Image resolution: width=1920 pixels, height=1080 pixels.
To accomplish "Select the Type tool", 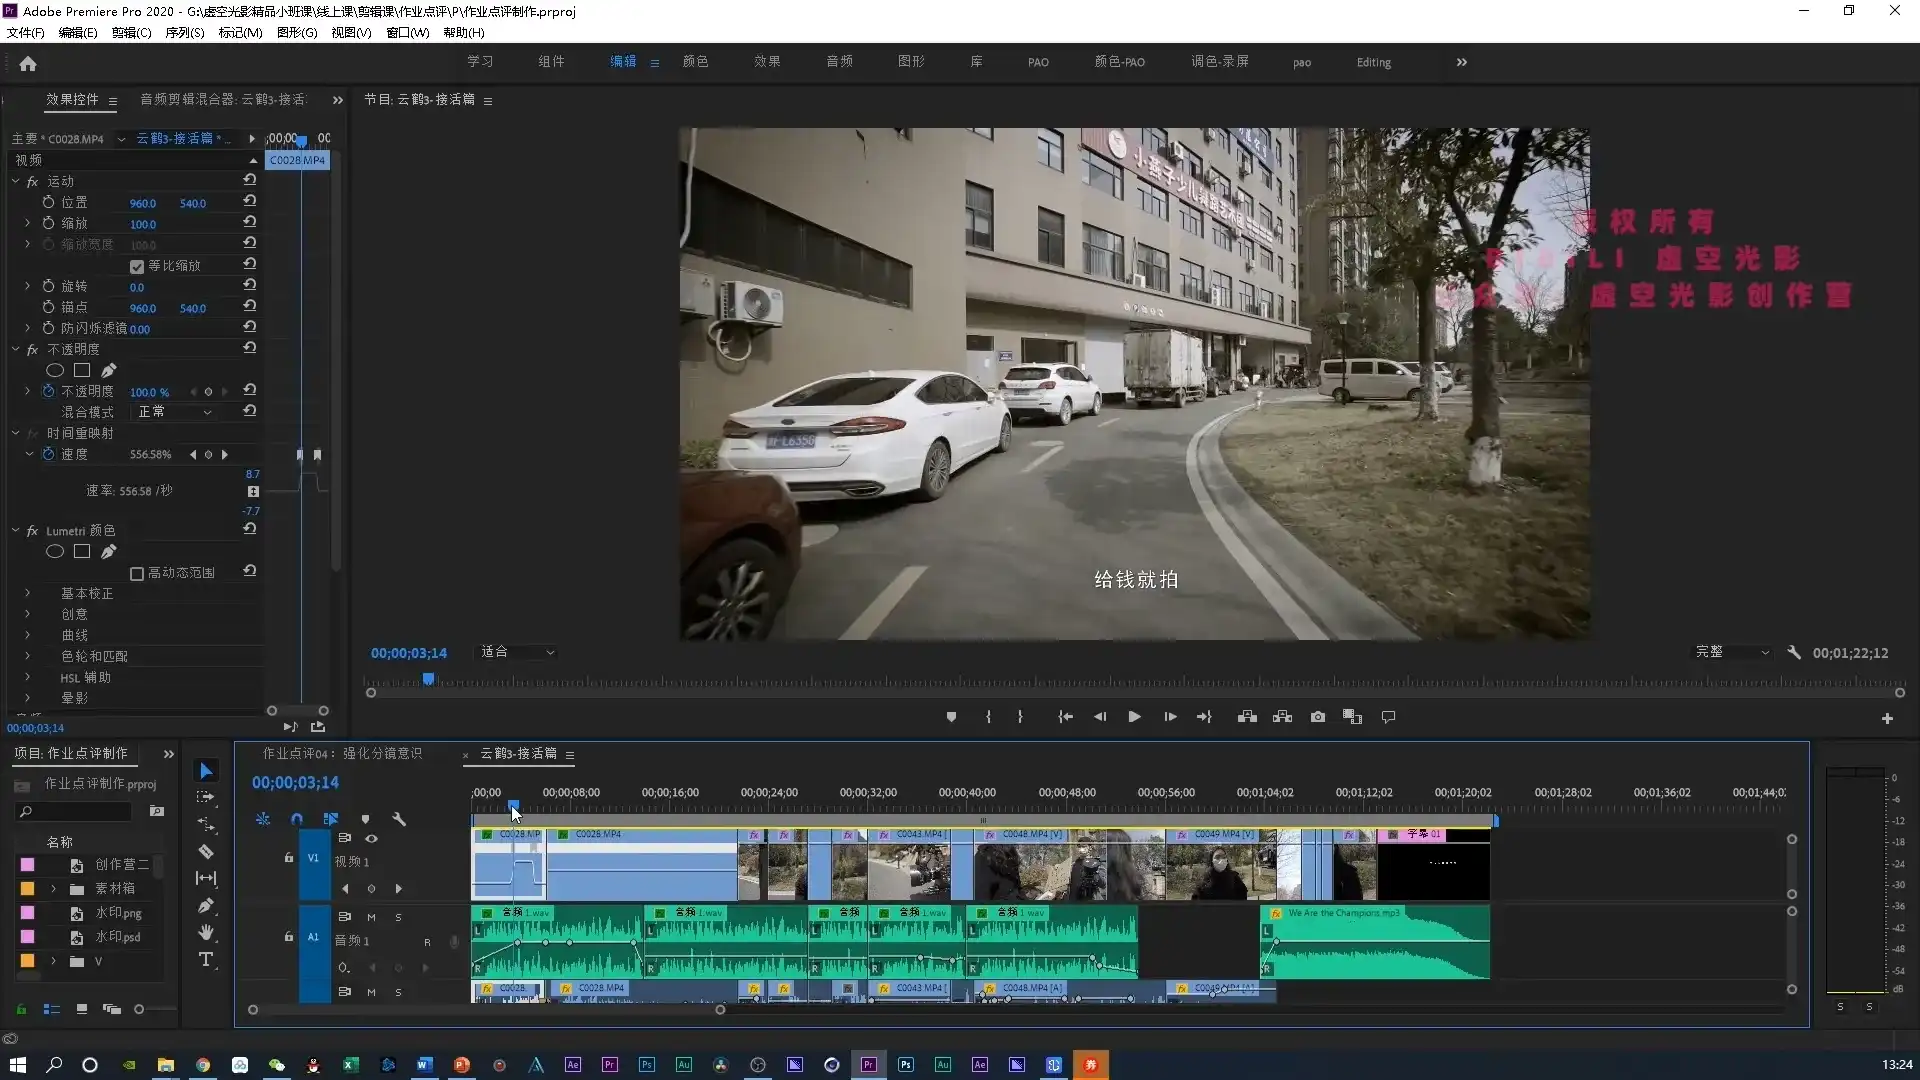I will pyautogui.click(x=206, y=959).
